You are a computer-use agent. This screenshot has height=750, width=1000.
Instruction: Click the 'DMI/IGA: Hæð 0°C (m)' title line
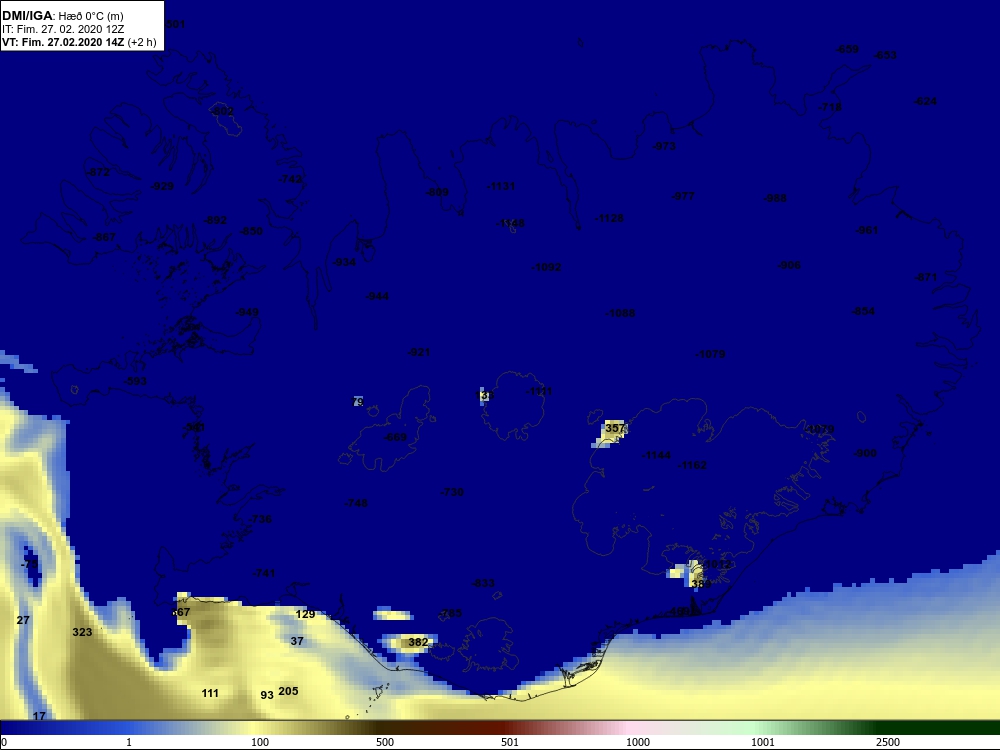62,16
